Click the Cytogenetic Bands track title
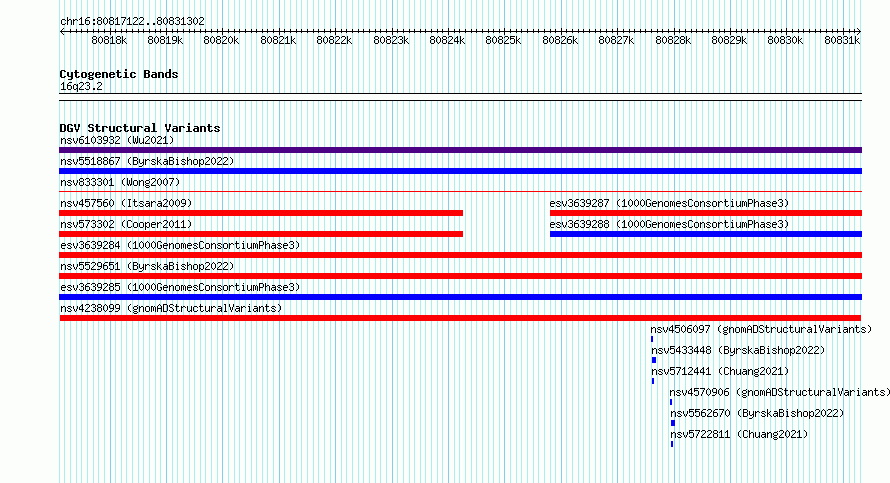This screenshot has height=483, width=890. point(119,74)
